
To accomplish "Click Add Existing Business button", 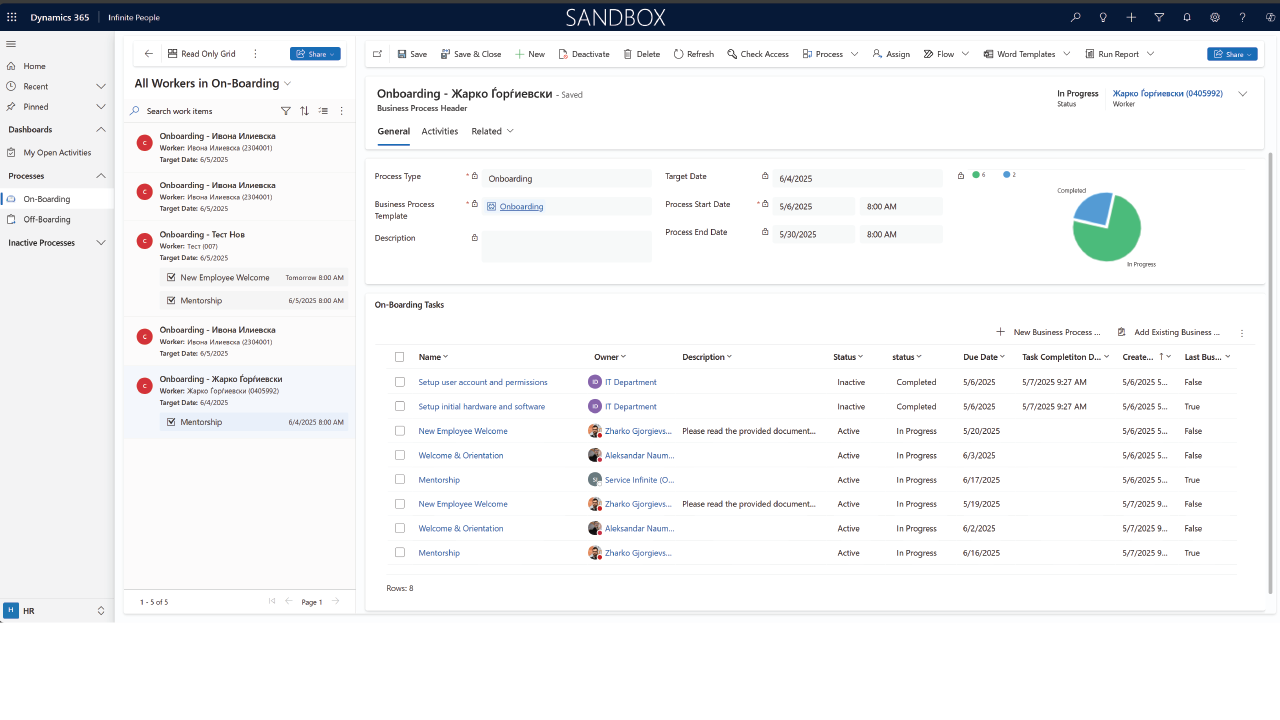I will click(1169, 332).
